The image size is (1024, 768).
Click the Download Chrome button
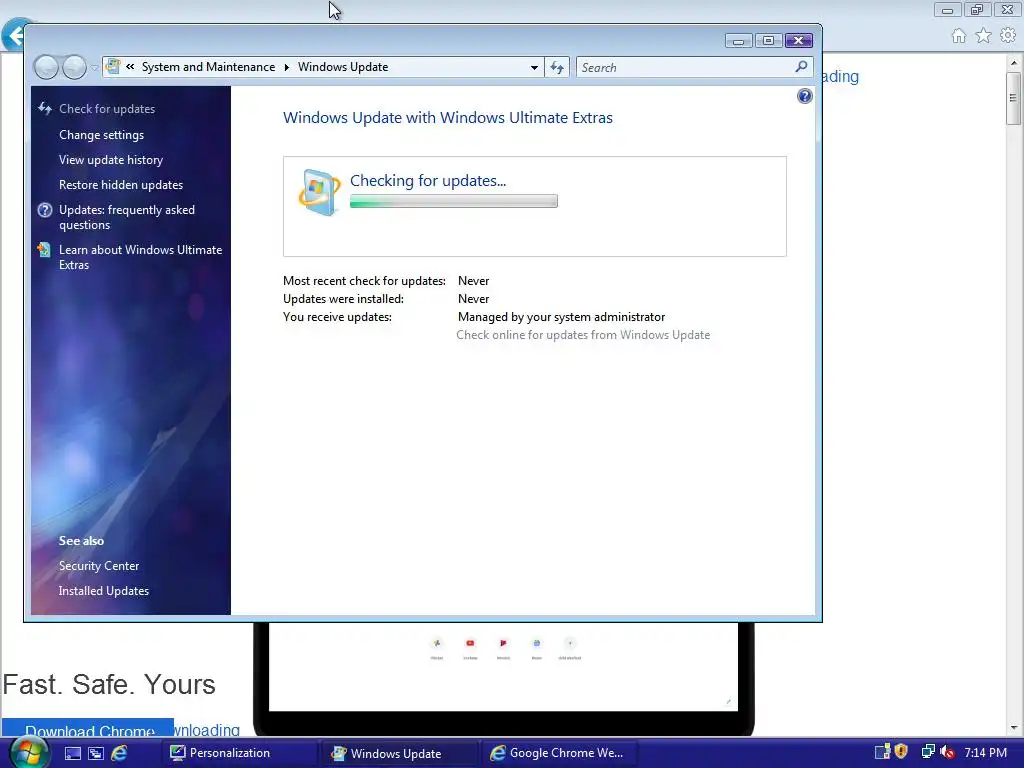pos(89,730)
